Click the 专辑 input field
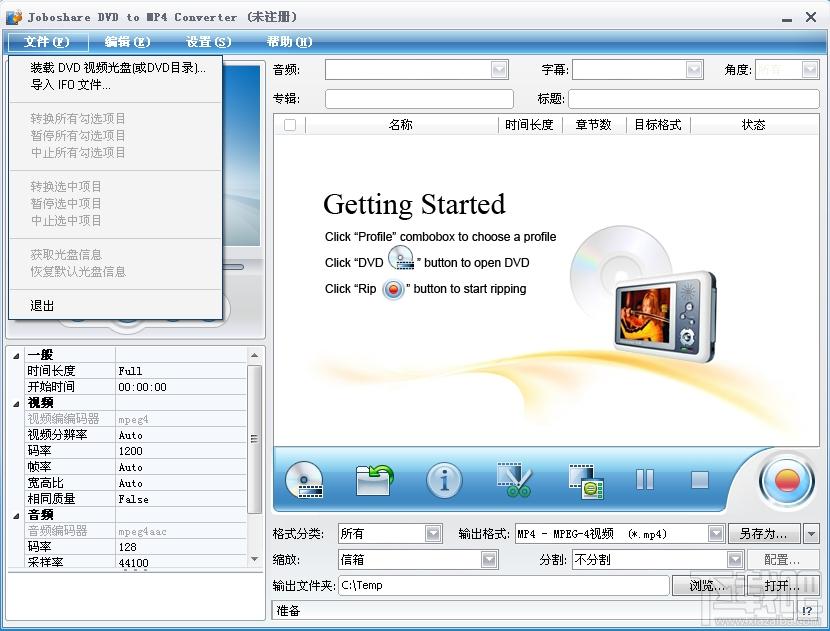830x631 pixels. [x=419, y=98]
